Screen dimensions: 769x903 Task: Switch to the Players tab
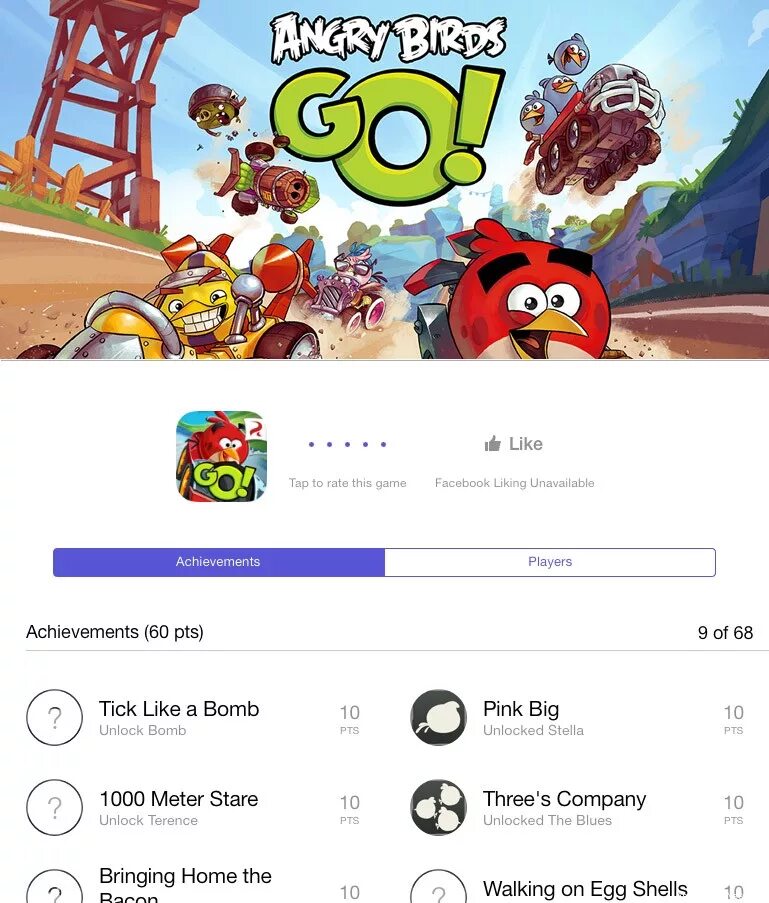click(550, 562)
